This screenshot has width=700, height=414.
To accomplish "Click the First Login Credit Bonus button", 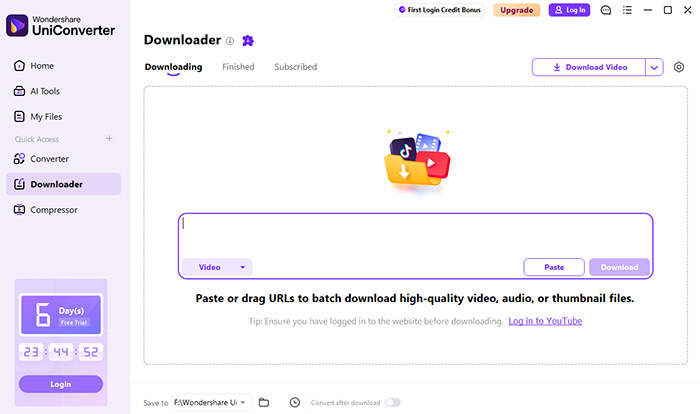I will (440, 10).
